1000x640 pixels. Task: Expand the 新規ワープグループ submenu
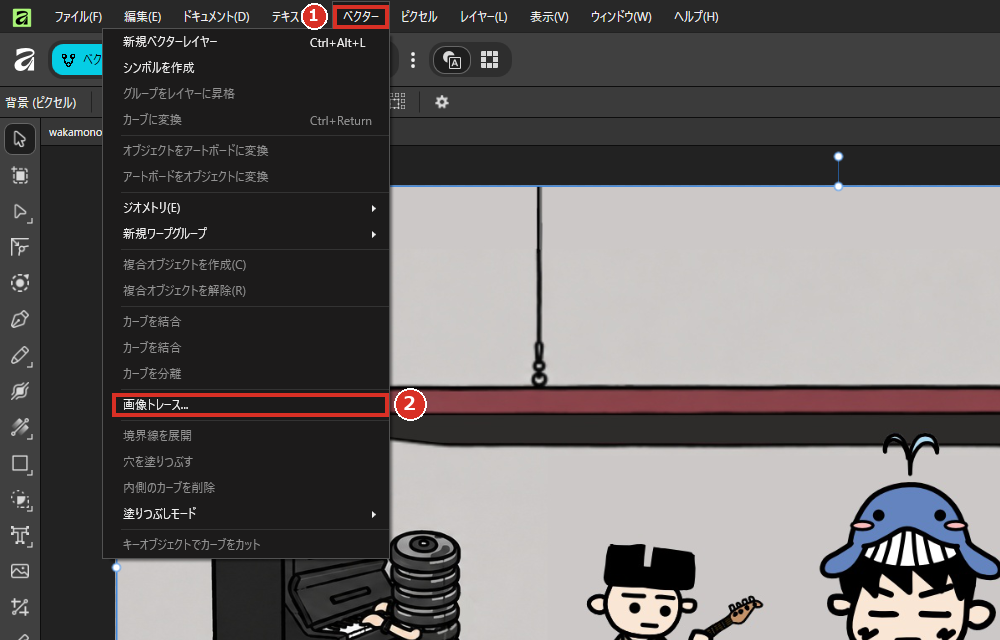[x=246, y=234]
